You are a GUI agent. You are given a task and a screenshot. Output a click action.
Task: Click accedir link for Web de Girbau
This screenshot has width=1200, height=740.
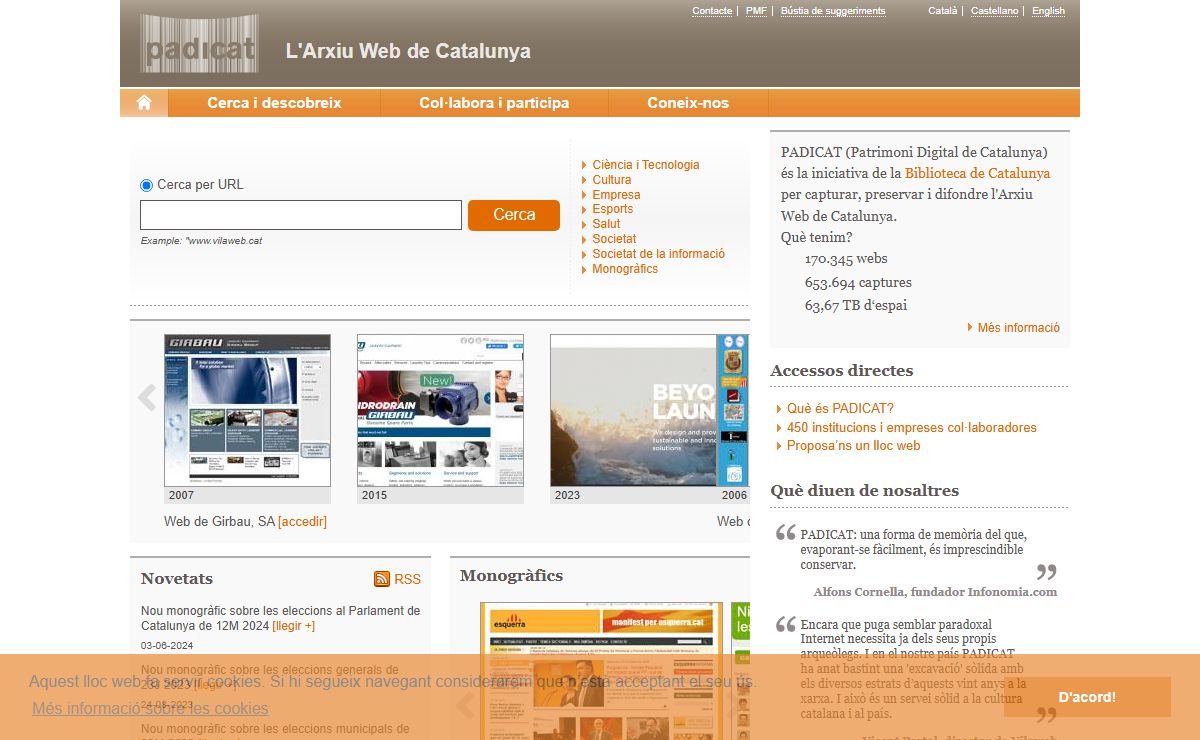[302, 522]
